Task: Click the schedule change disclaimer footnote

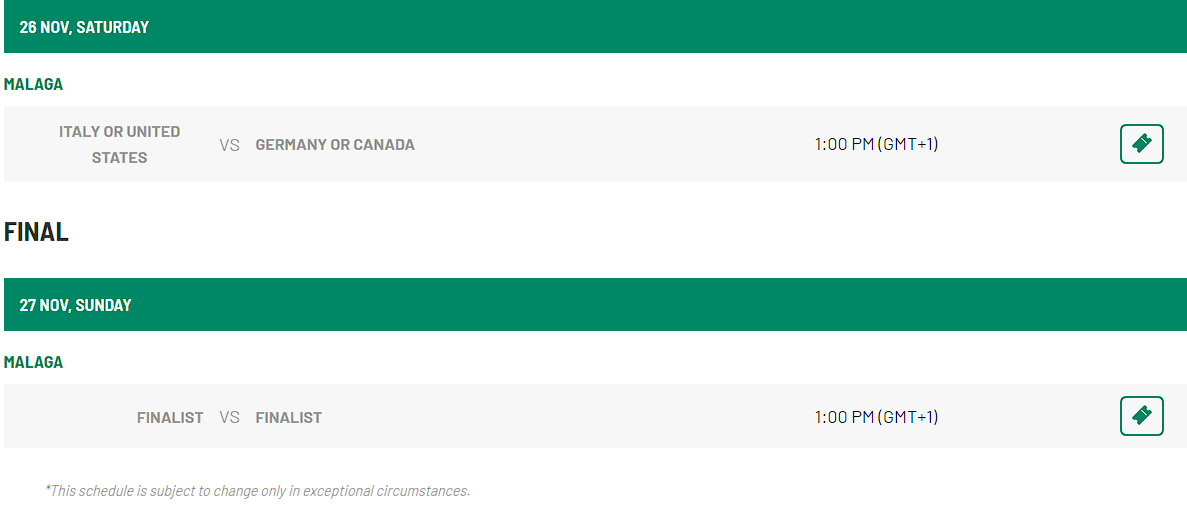Action: point(257,491)
